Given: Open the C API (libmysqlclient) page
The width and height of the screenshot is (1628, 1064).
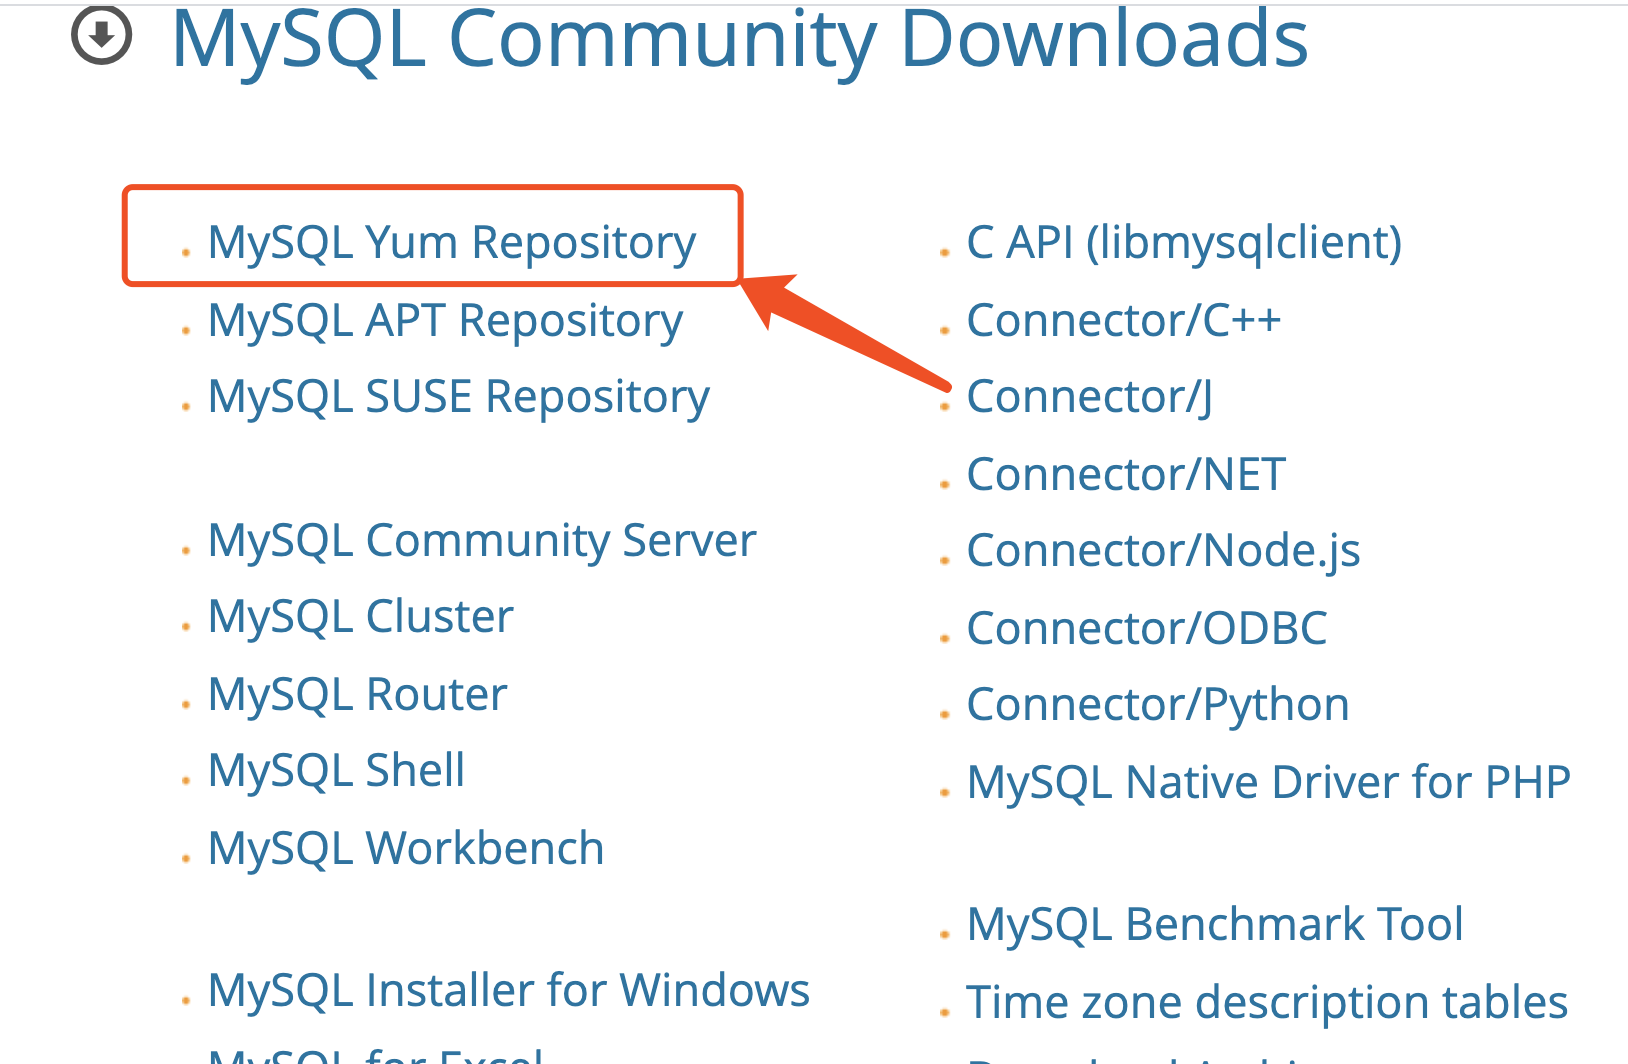Looking at the screenshot, I should 1183,240.
